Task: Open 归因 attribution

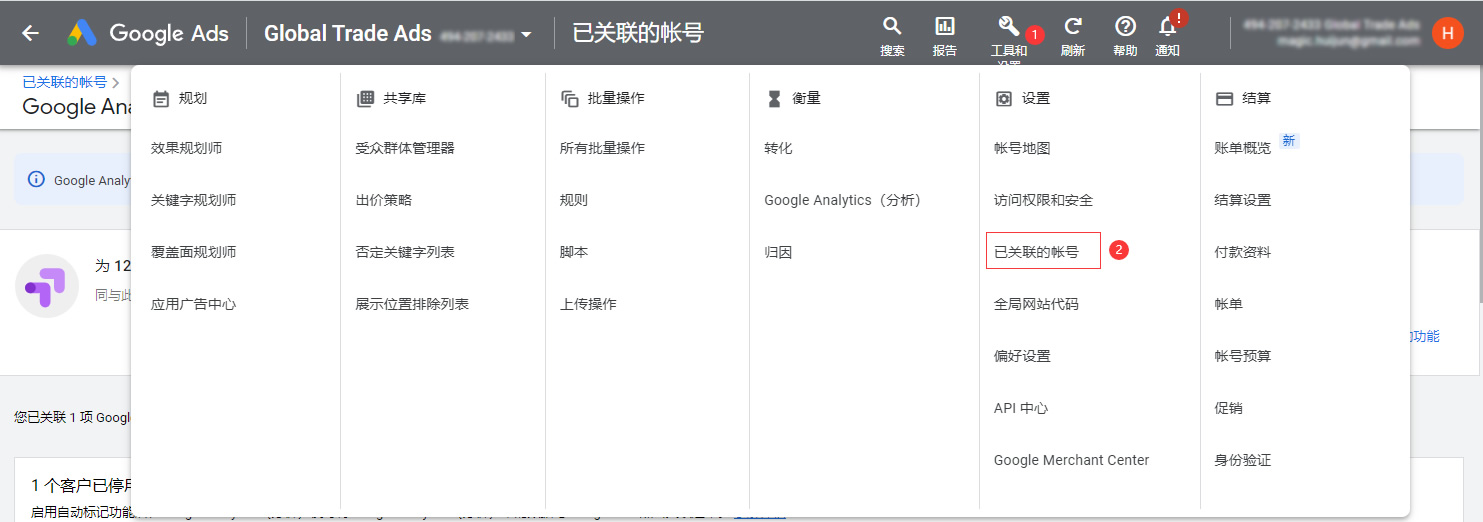Action: tap(778, 252)
